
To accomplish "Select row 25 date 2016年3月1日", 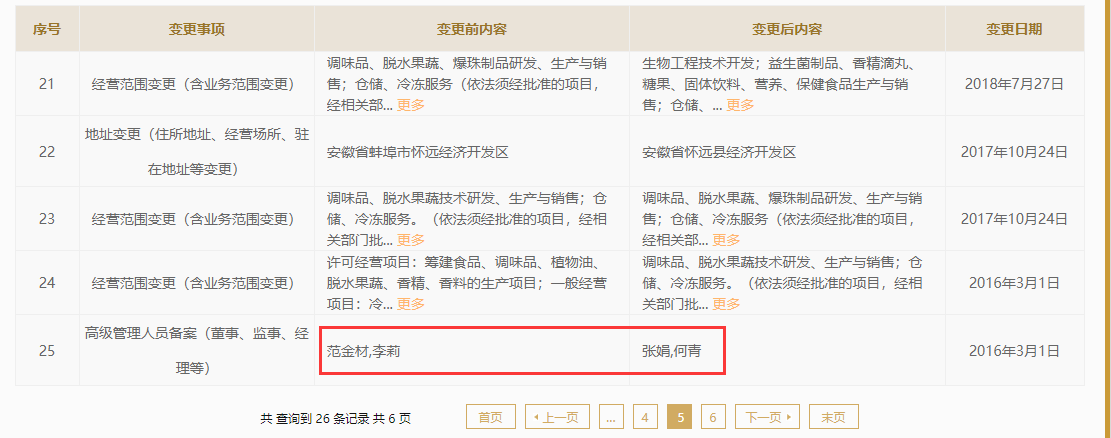I will tap(1014, 350).
